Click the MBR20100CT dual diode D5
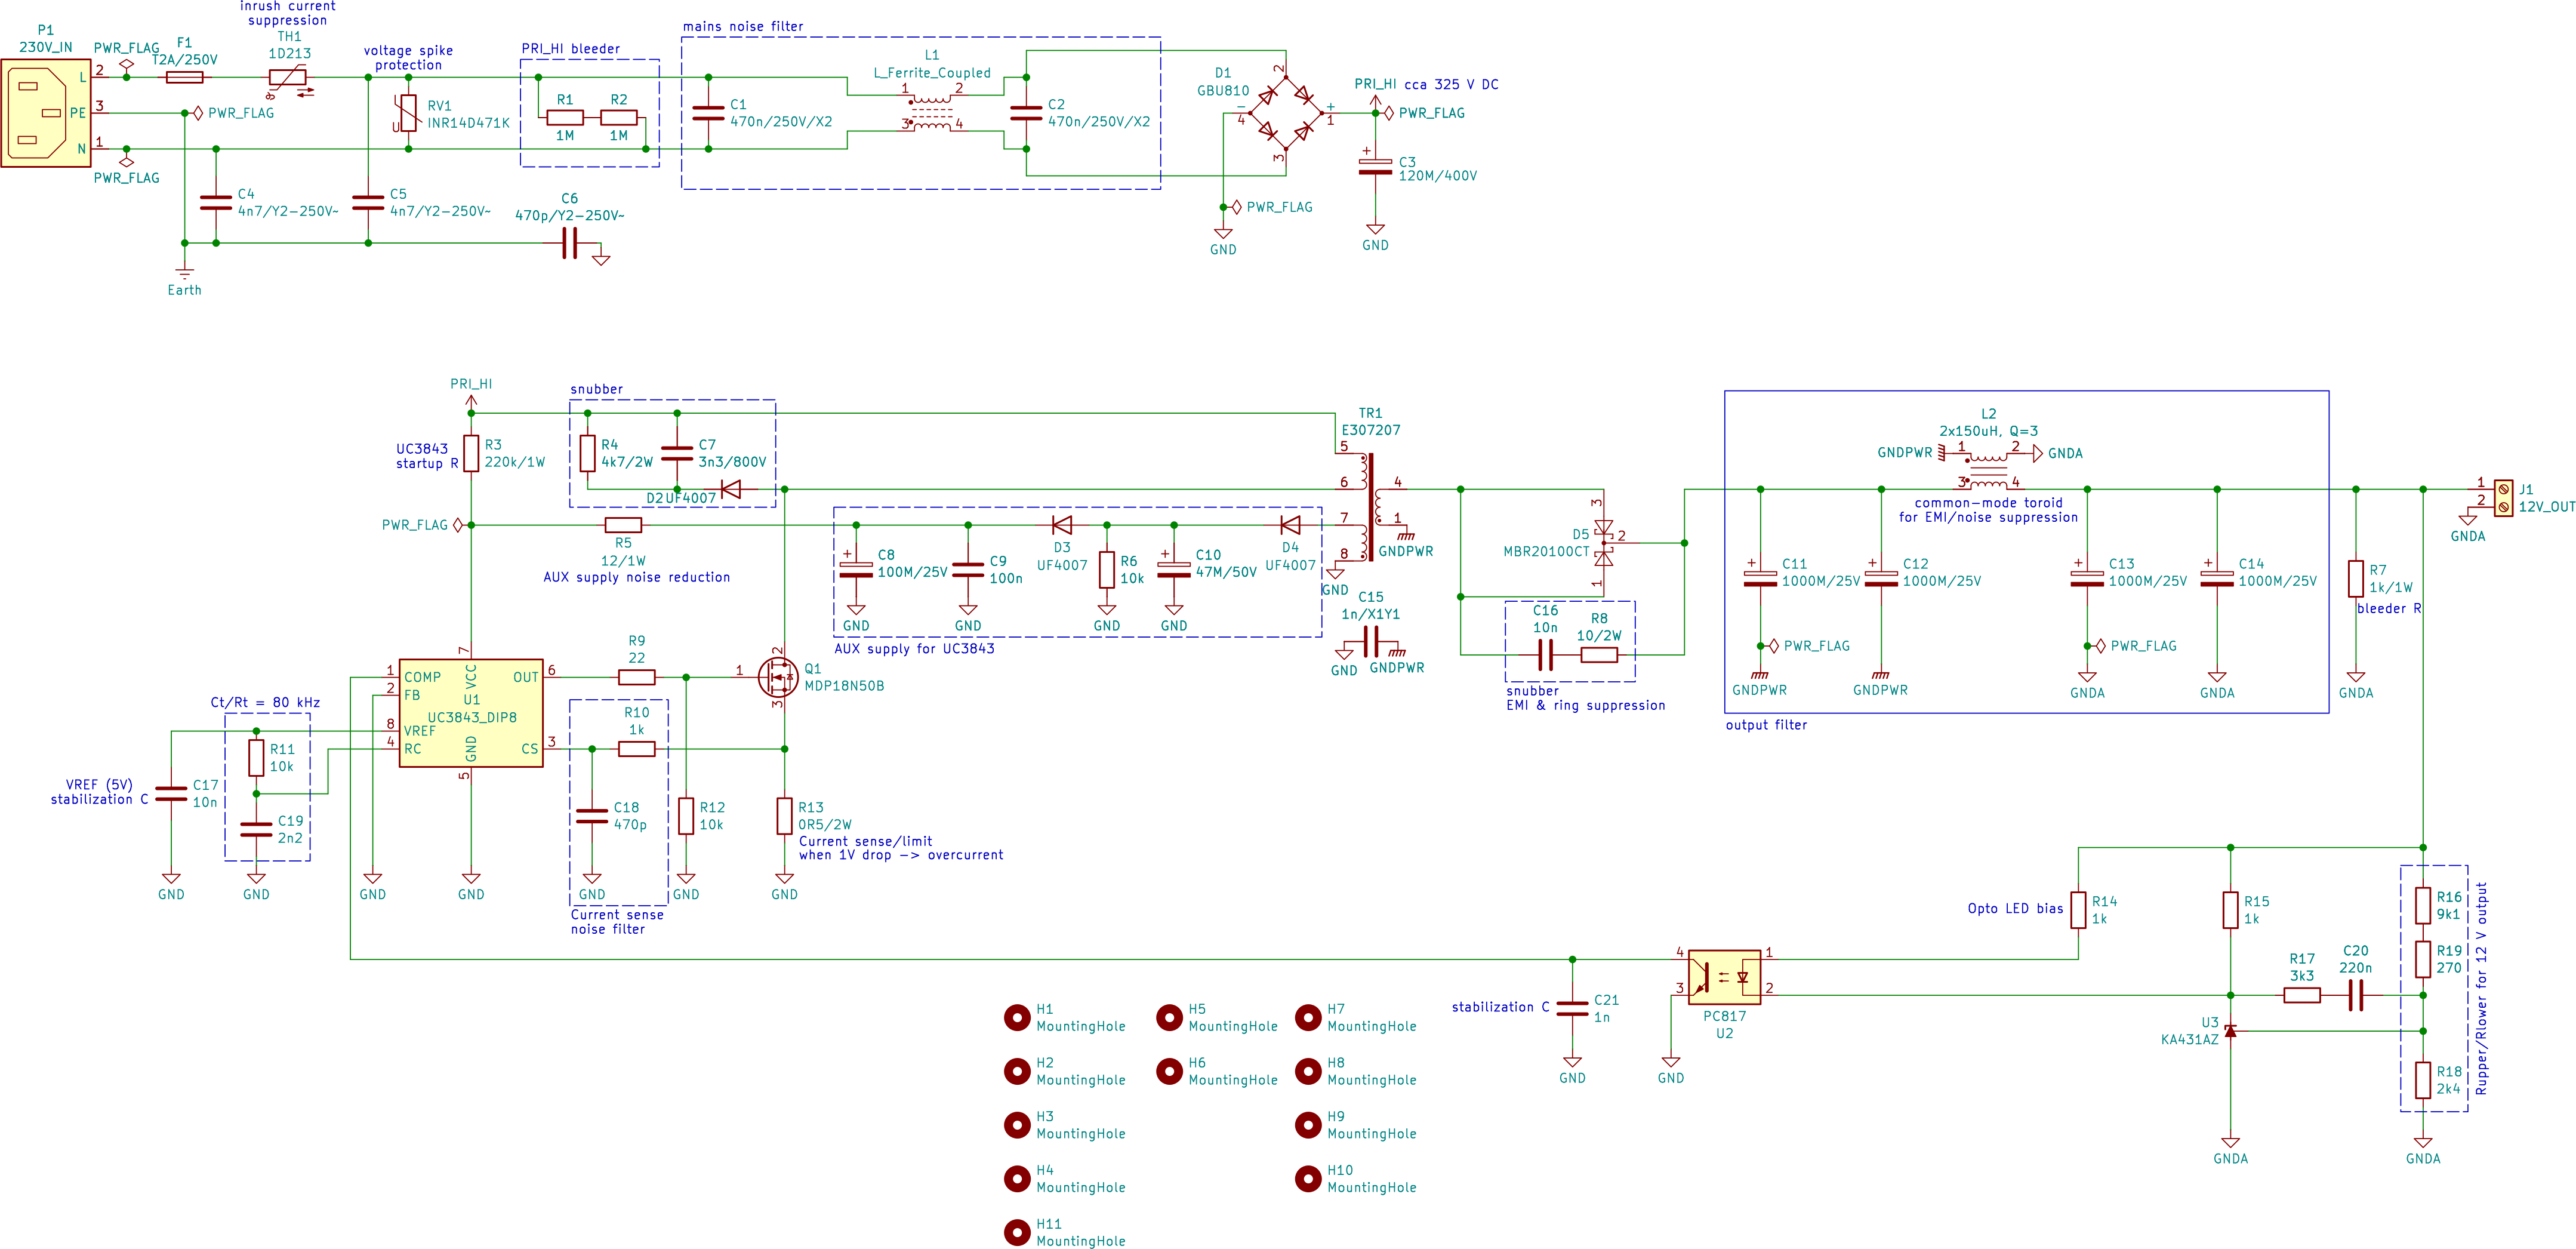 1603,543
